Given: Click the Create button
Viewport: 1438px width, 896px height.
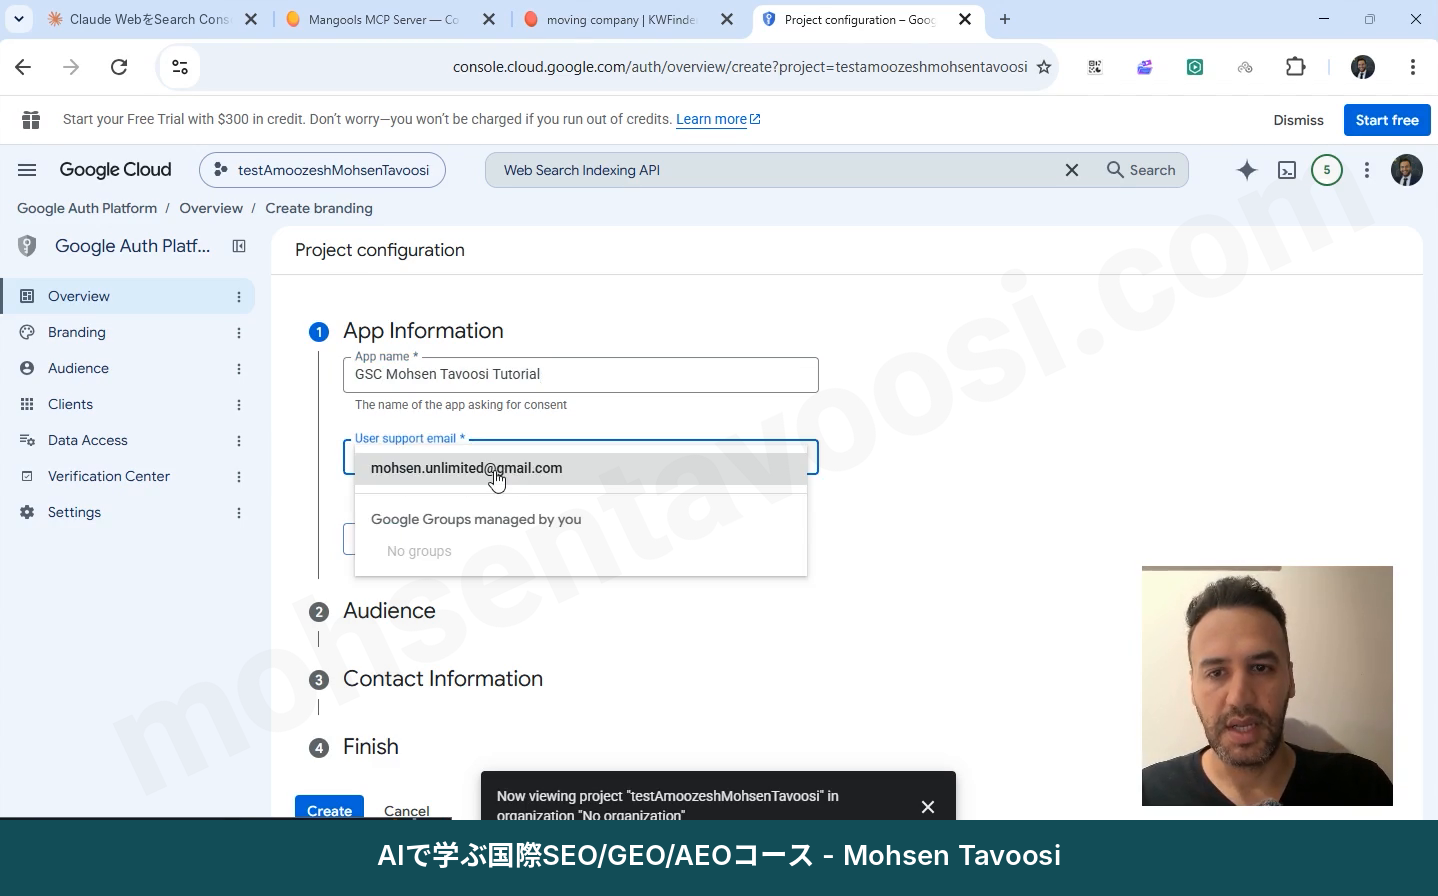Looking at the screenshot, I should pos(329,808).
